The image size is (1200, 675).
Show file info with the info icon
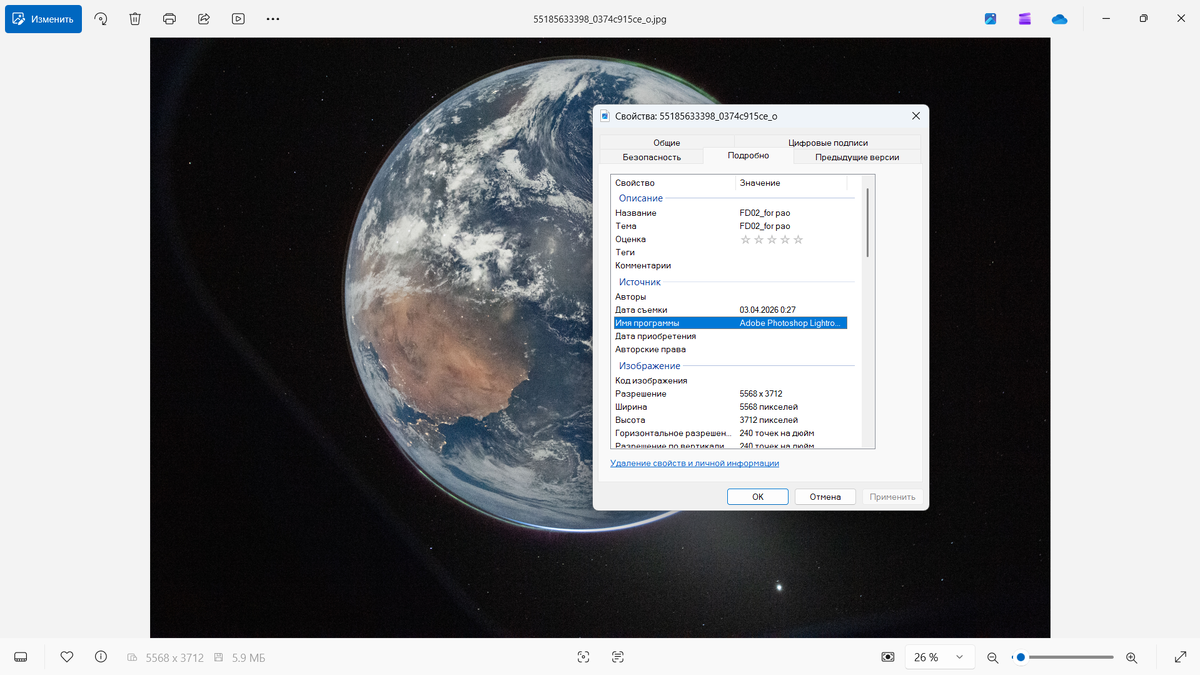pyautogui.click(x=101, y=657)
